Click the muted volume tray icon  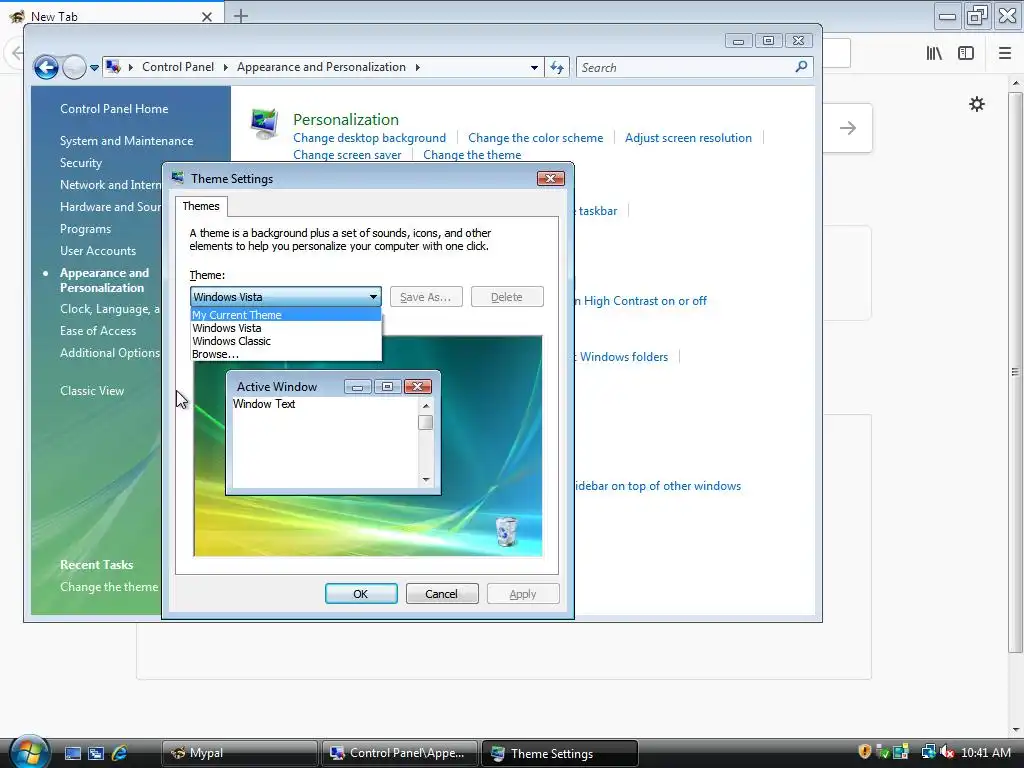[947, 752]
